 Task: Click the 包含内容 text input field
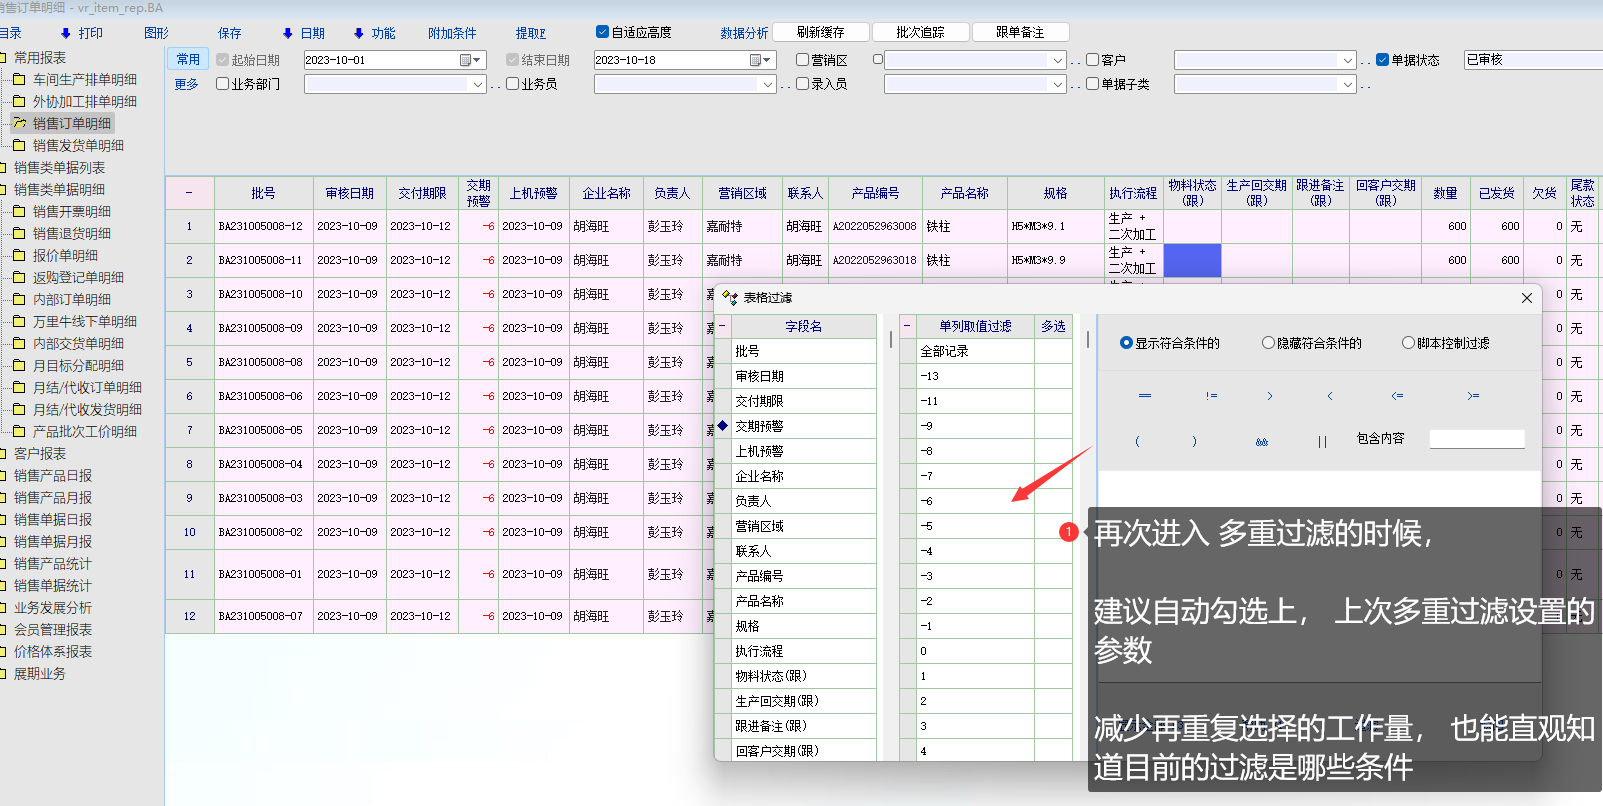click(1476, 439)
